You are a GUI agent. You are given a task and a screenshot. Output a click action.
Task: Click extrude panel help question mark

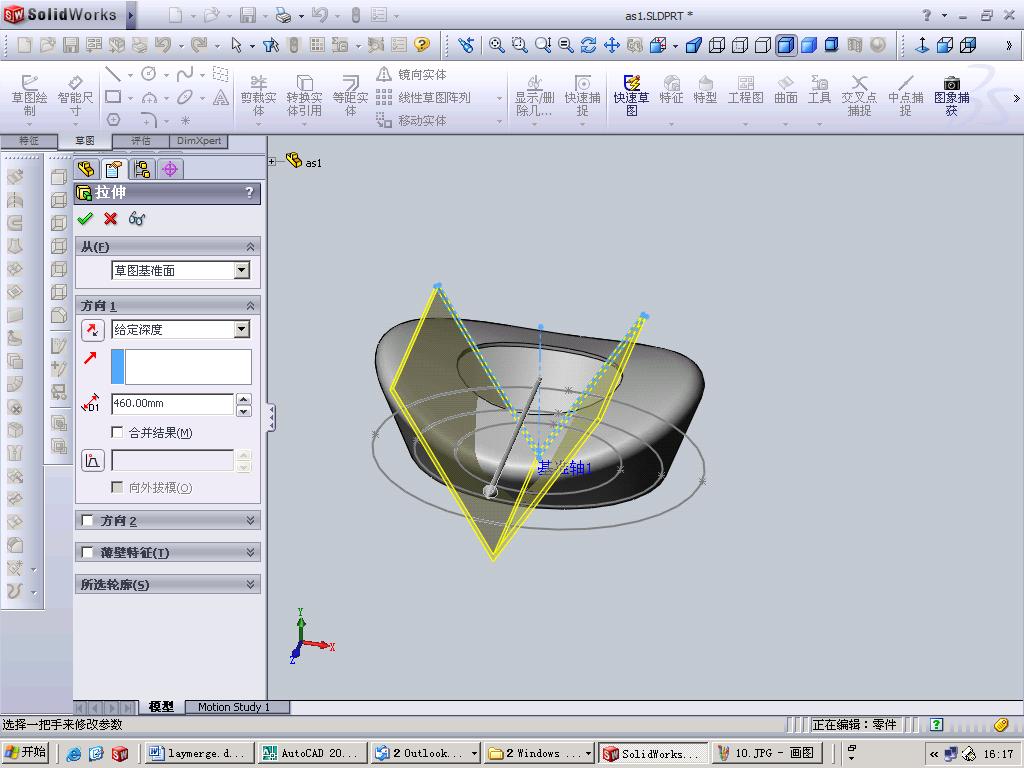tap(249, 193)
